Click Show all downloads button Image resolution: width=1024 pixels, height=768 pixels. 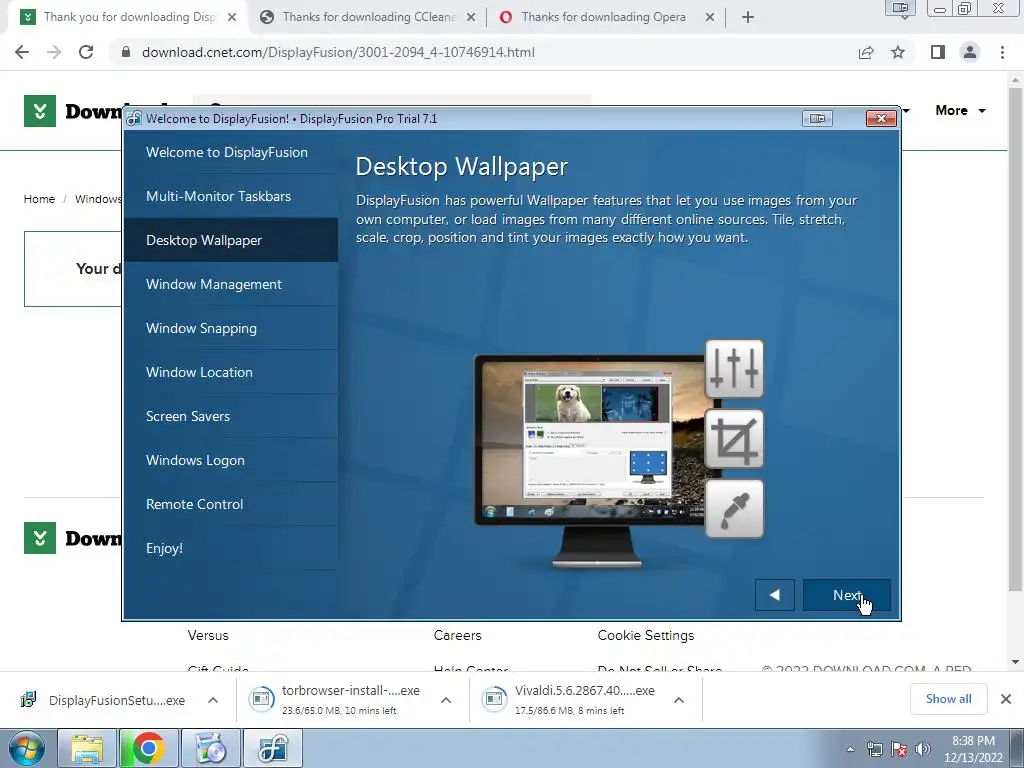(948, 699)
